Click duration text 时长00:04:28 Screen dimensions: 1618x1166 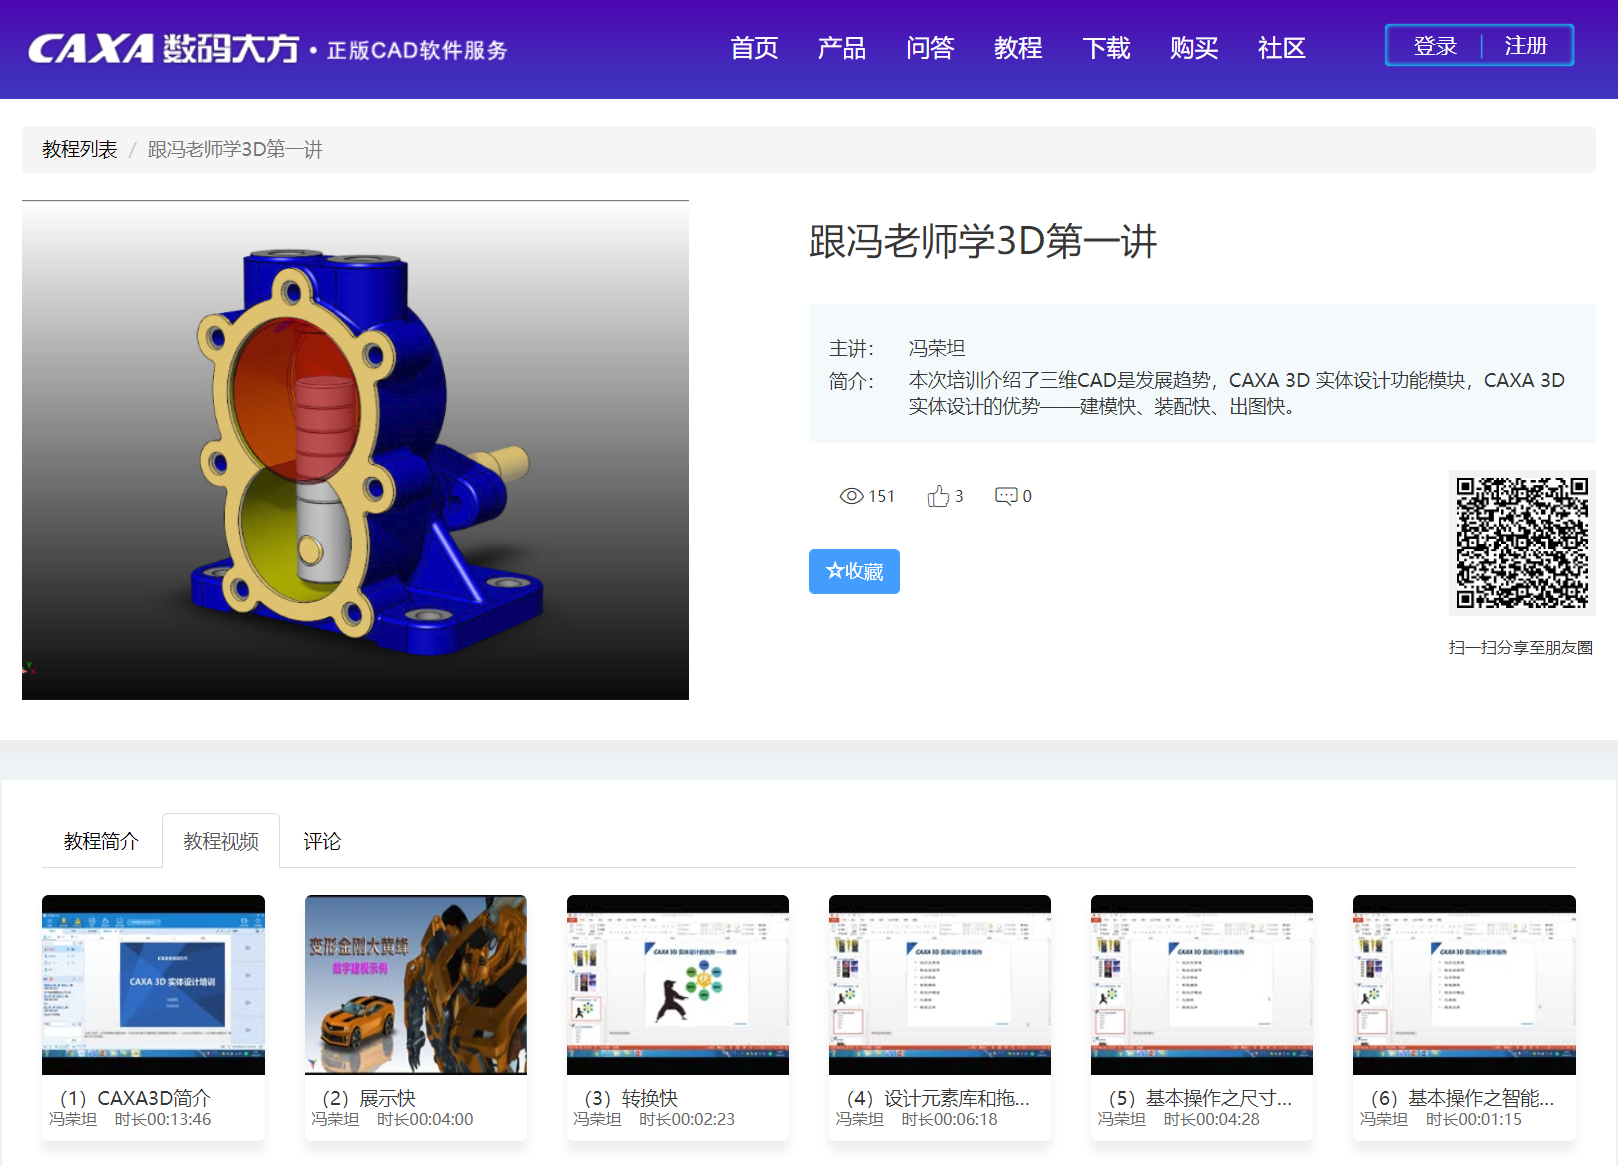point(1211,1120)
